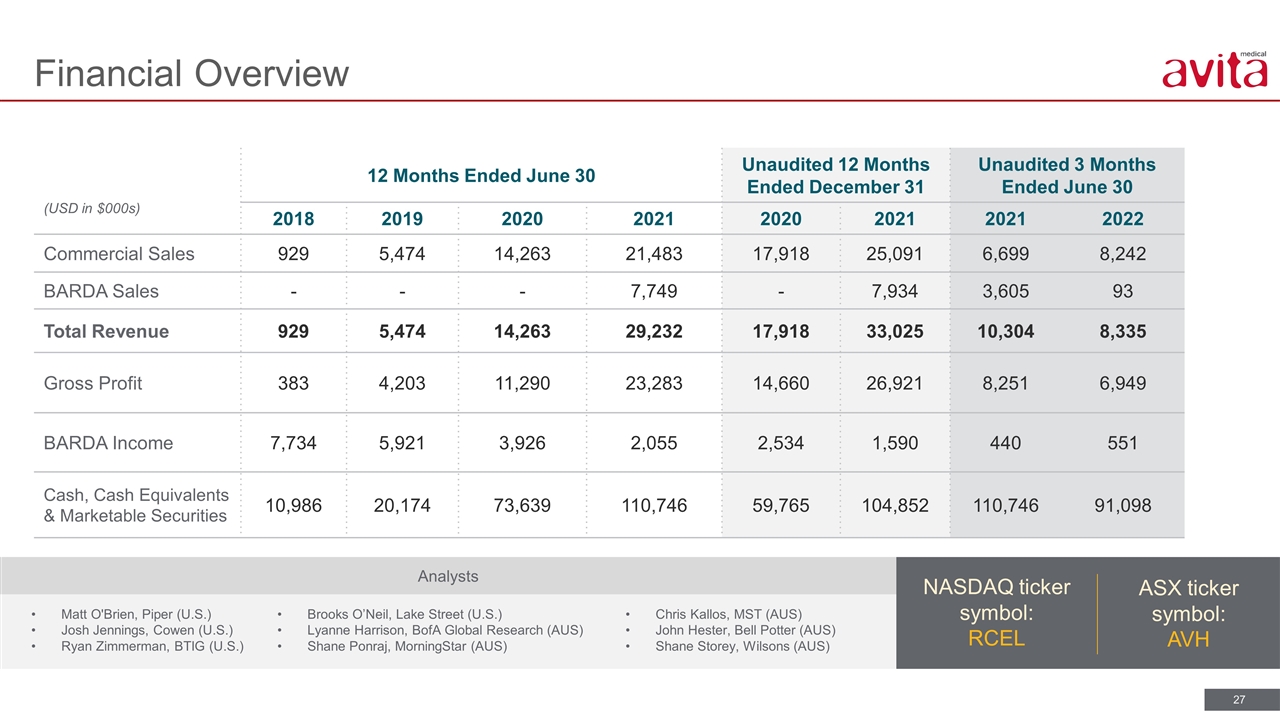This screenshot has height=720, width=1280.
Task: Select Commercial Sales value 8,242
Action: [1122, 254]
